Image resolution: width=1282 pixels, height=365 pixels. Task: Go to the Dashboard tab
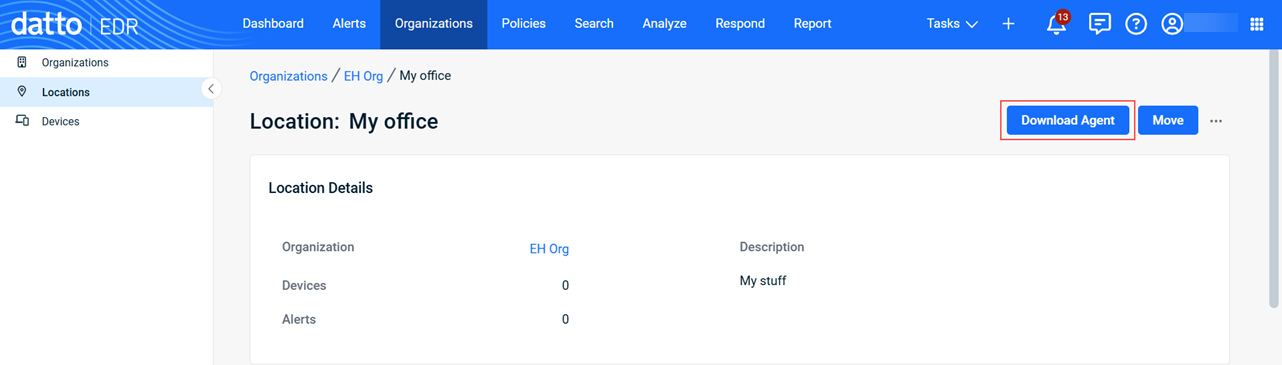tap(273, 24)
